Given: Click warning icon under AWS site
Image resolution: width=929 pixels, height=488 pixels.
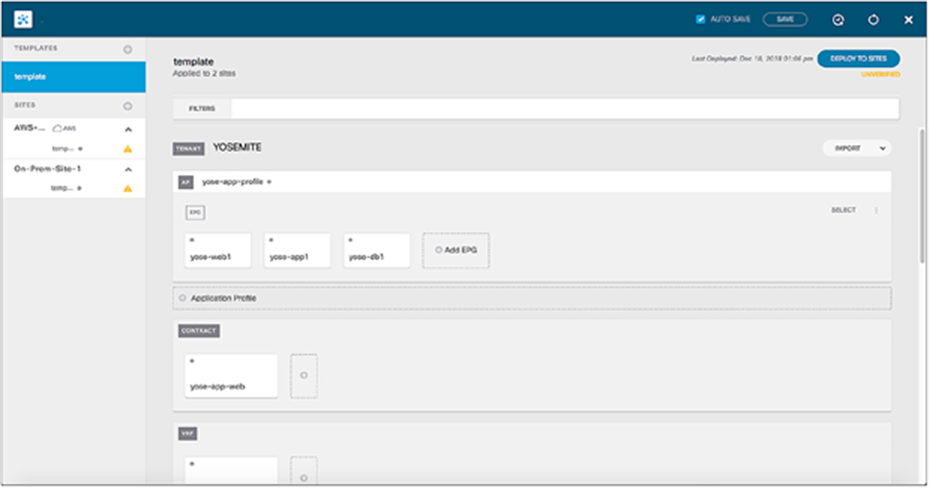Looking at the screenshot, I should click(127, 149).
